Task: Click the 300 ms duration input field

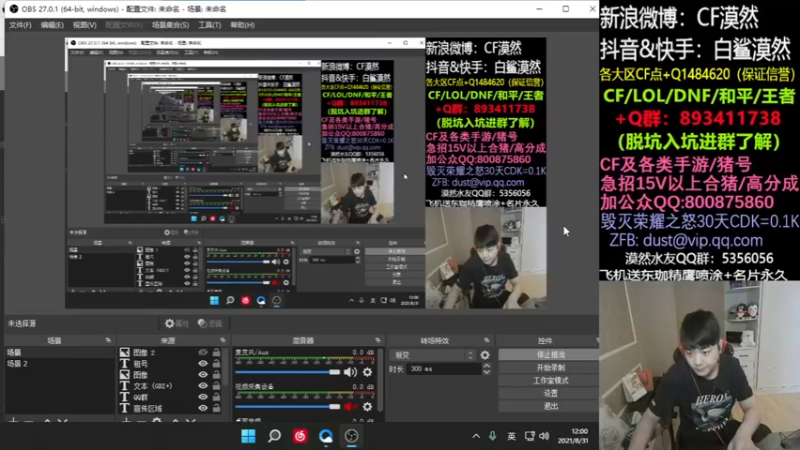Action: click(x=444, y=369)
